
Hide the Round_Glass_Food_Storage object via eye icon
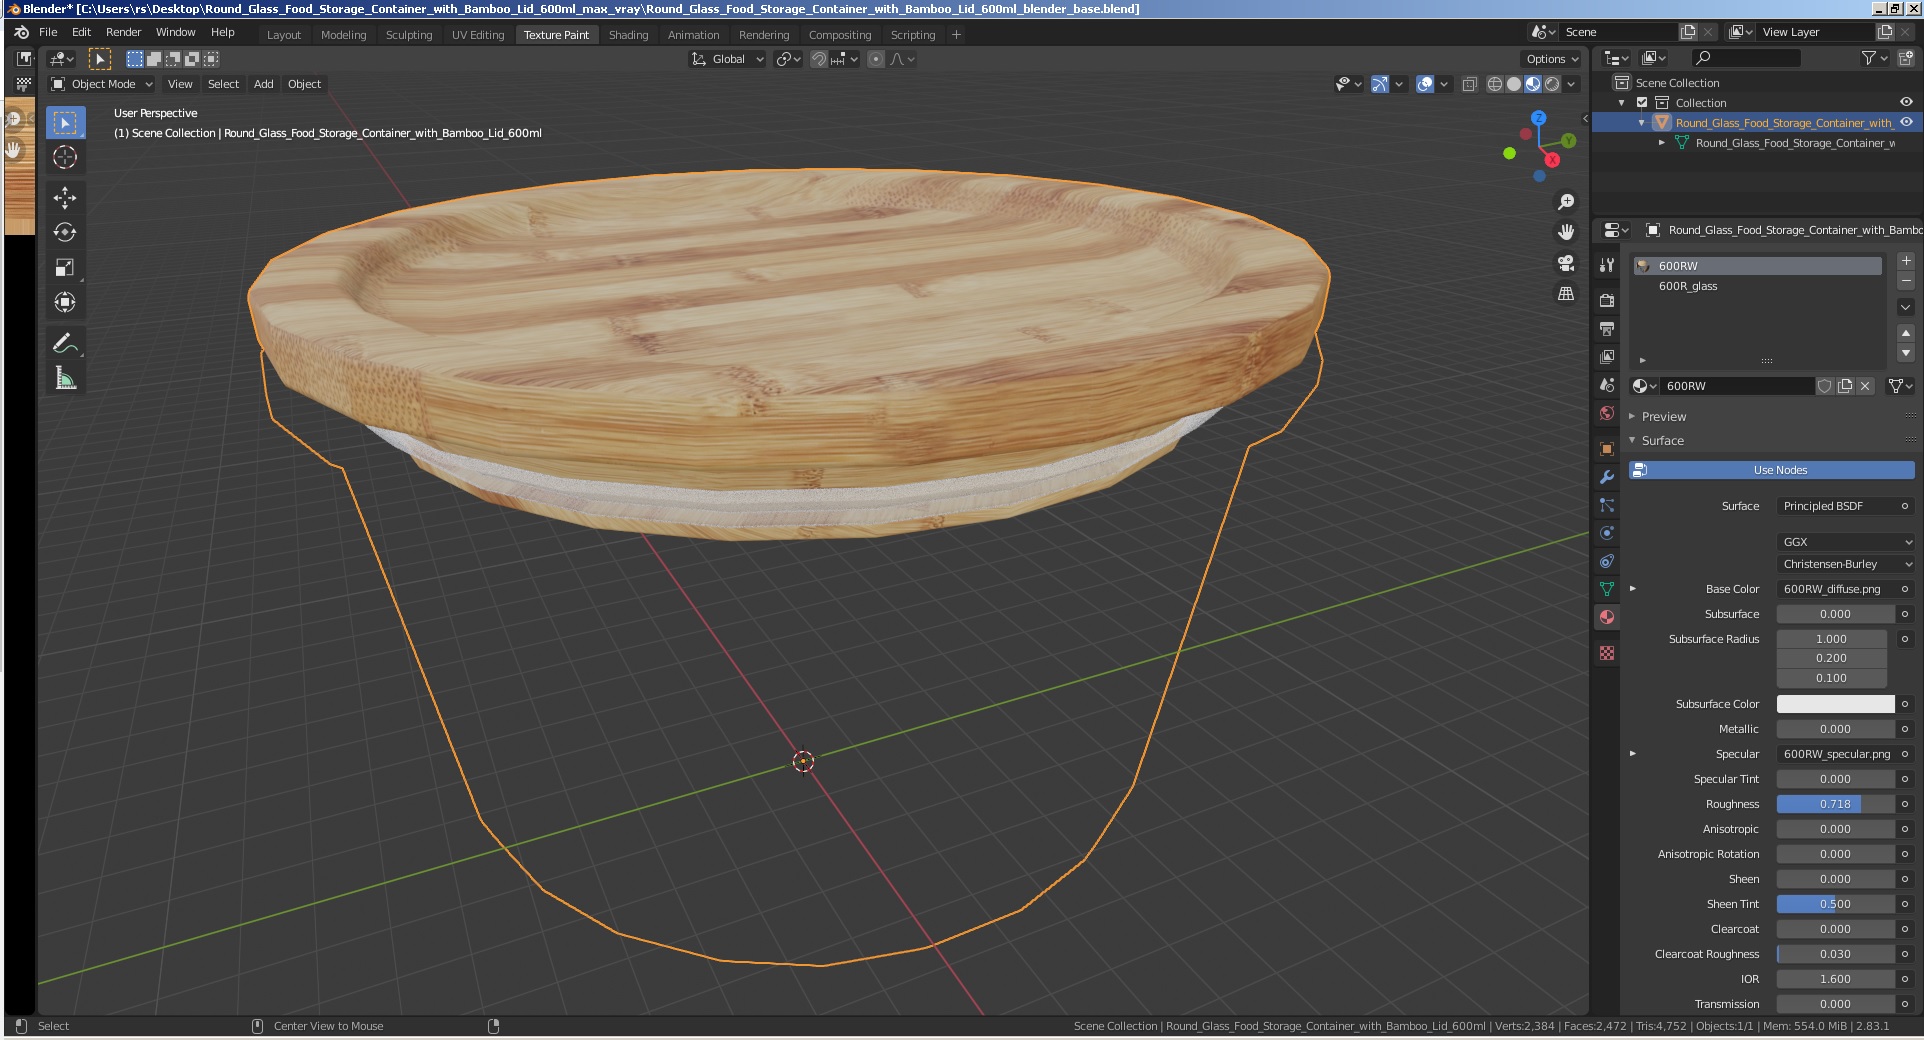(x=1906, y=122)
